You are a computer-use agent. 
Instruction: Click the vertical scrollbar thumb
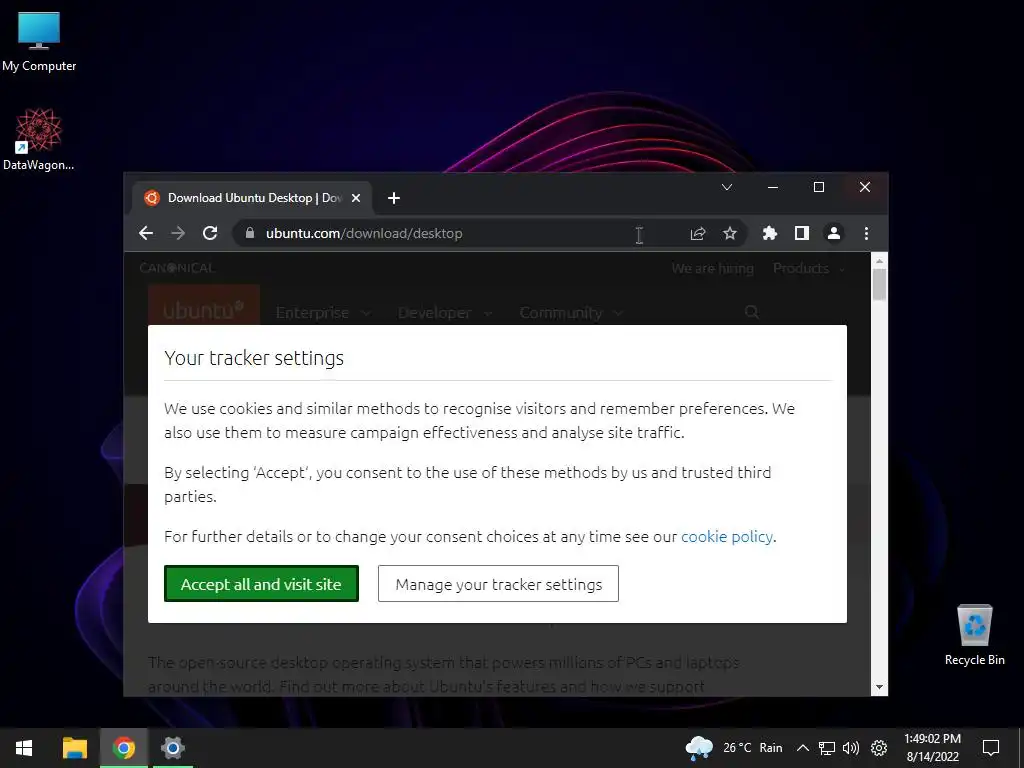tap(879, 285)
